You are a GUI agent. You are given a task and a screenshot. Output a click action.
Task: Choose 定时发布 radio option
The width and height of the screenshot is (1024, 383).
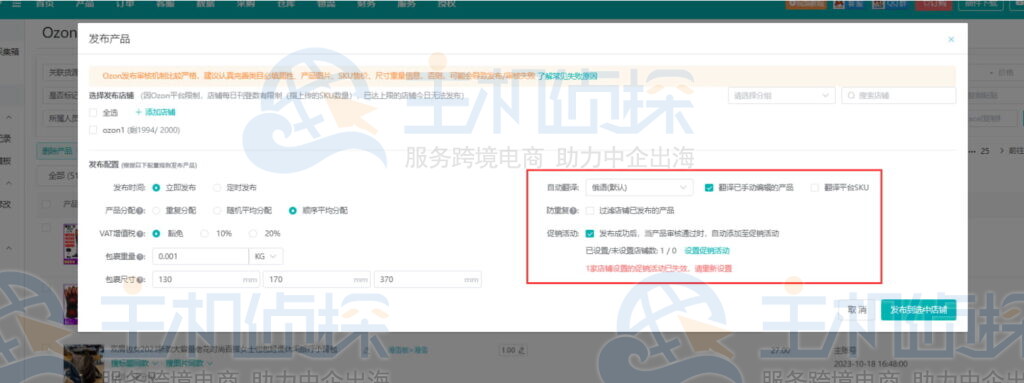217,188
